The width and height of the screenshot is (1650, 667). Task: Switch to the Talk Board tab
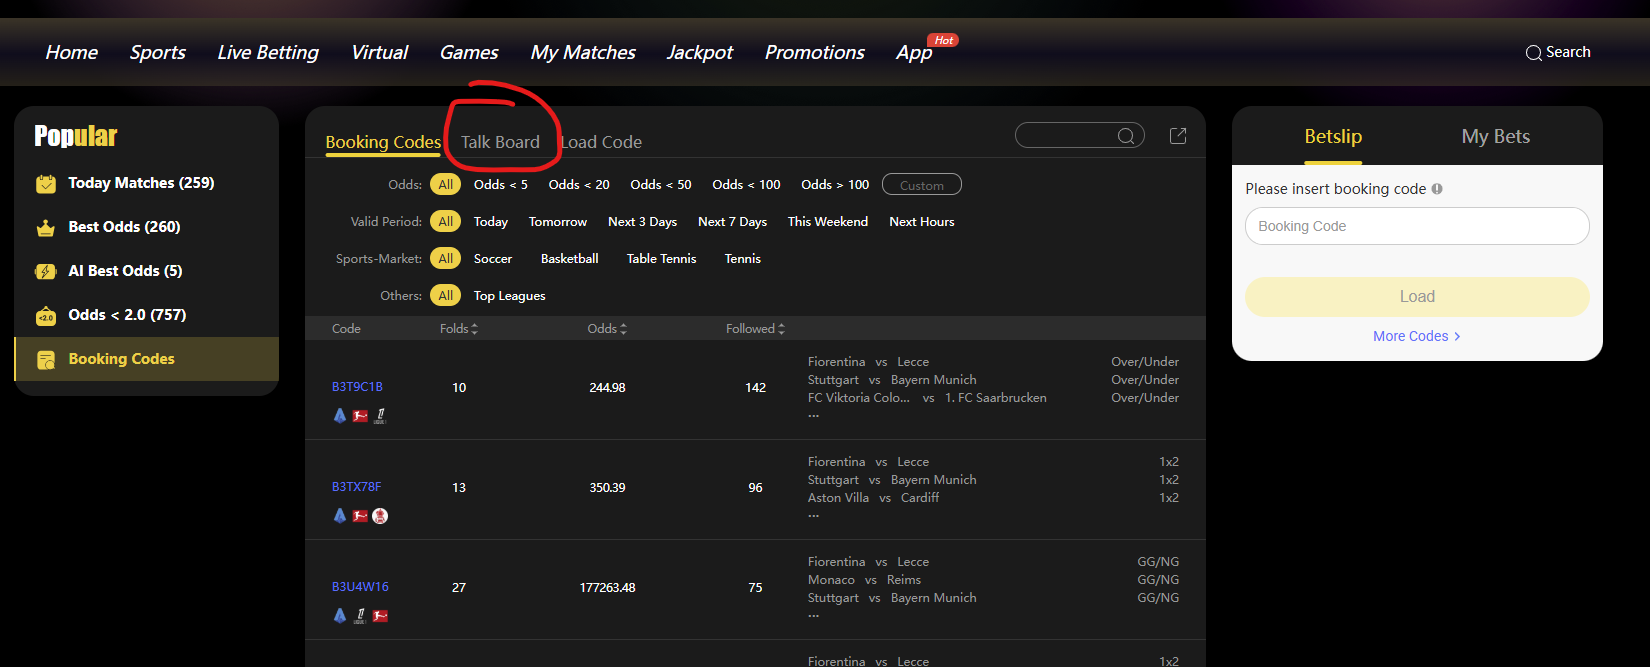500,143
